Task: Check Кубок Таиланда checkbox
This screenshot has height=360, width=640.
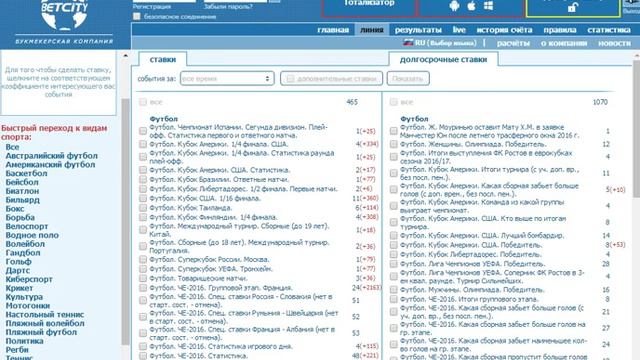Action: coord(143,208)
